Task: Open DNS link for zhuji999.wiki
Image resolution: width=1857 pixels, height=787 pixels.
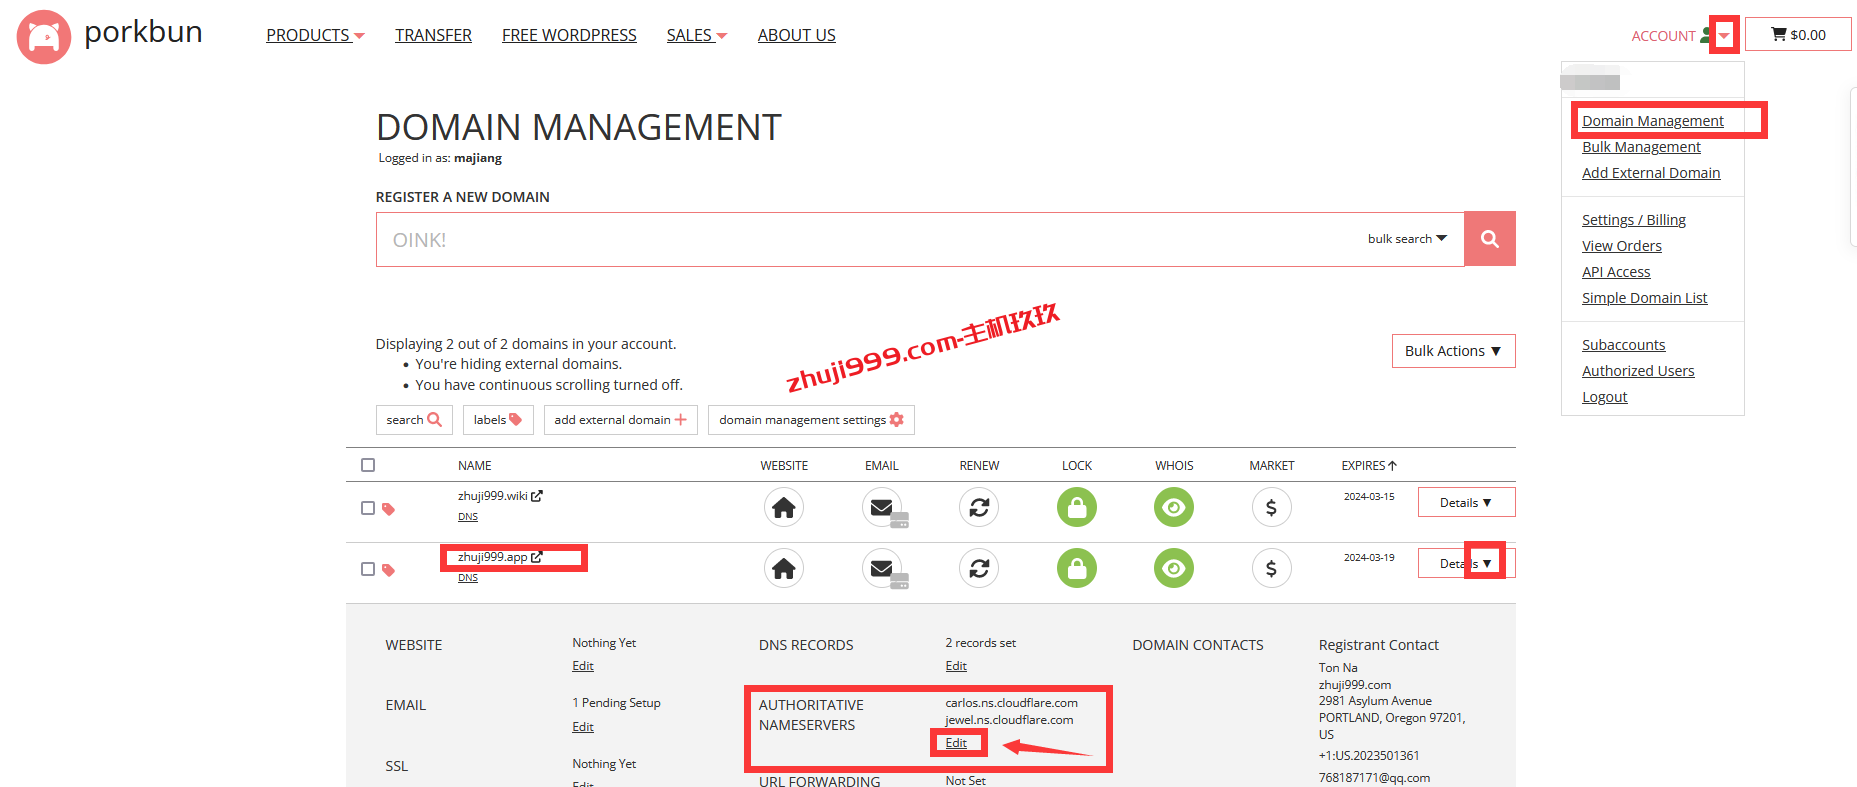Action: (x=468, y=517)
